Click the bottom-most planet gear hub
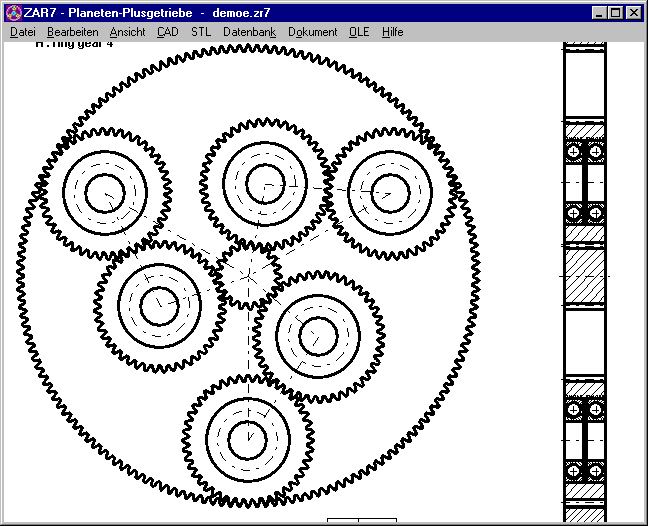The image size is (648, 526). (246, 437)
